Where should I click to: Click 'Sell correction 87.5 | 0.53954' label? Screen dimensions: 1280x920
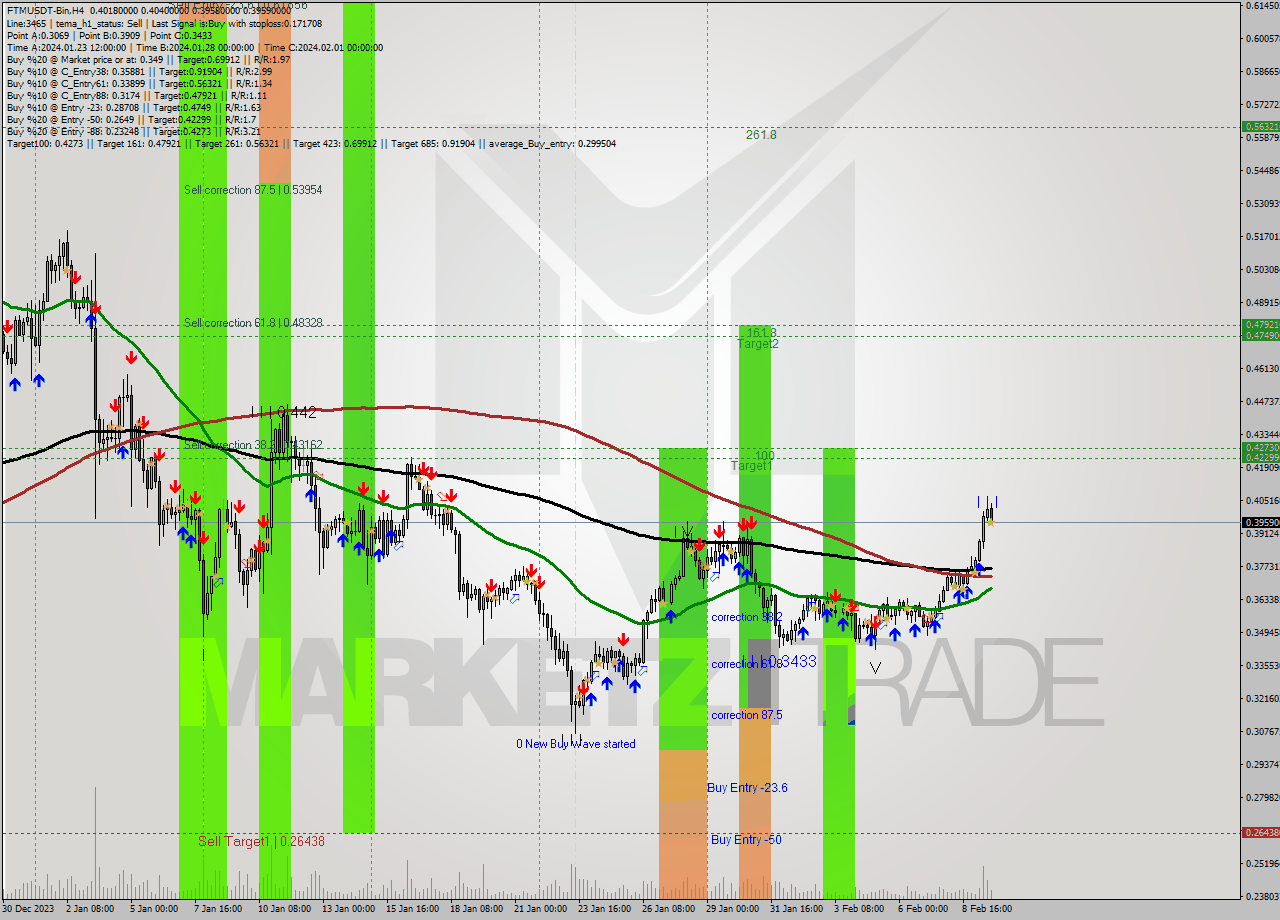[253, 189]
